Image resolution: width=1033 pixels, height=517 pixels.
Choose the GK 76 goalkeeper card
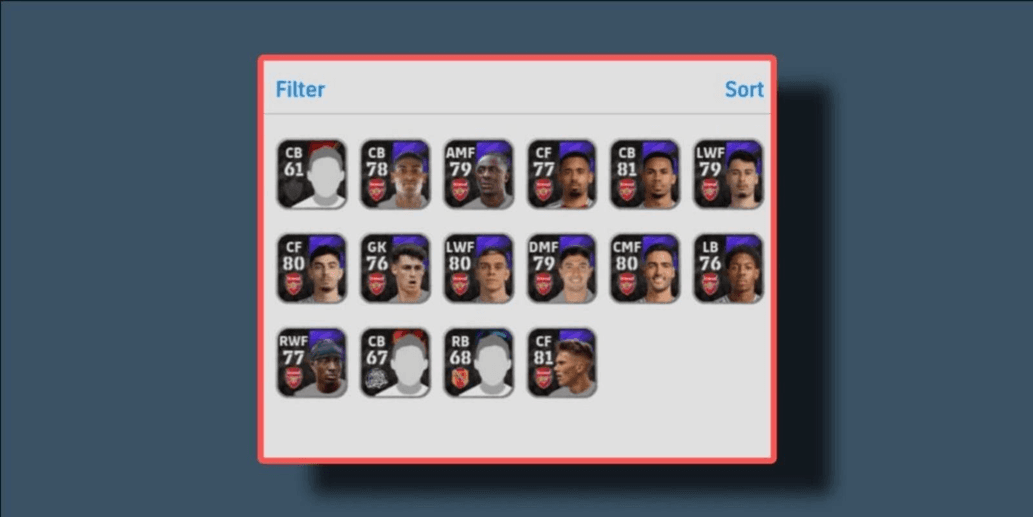click(395, 269)
